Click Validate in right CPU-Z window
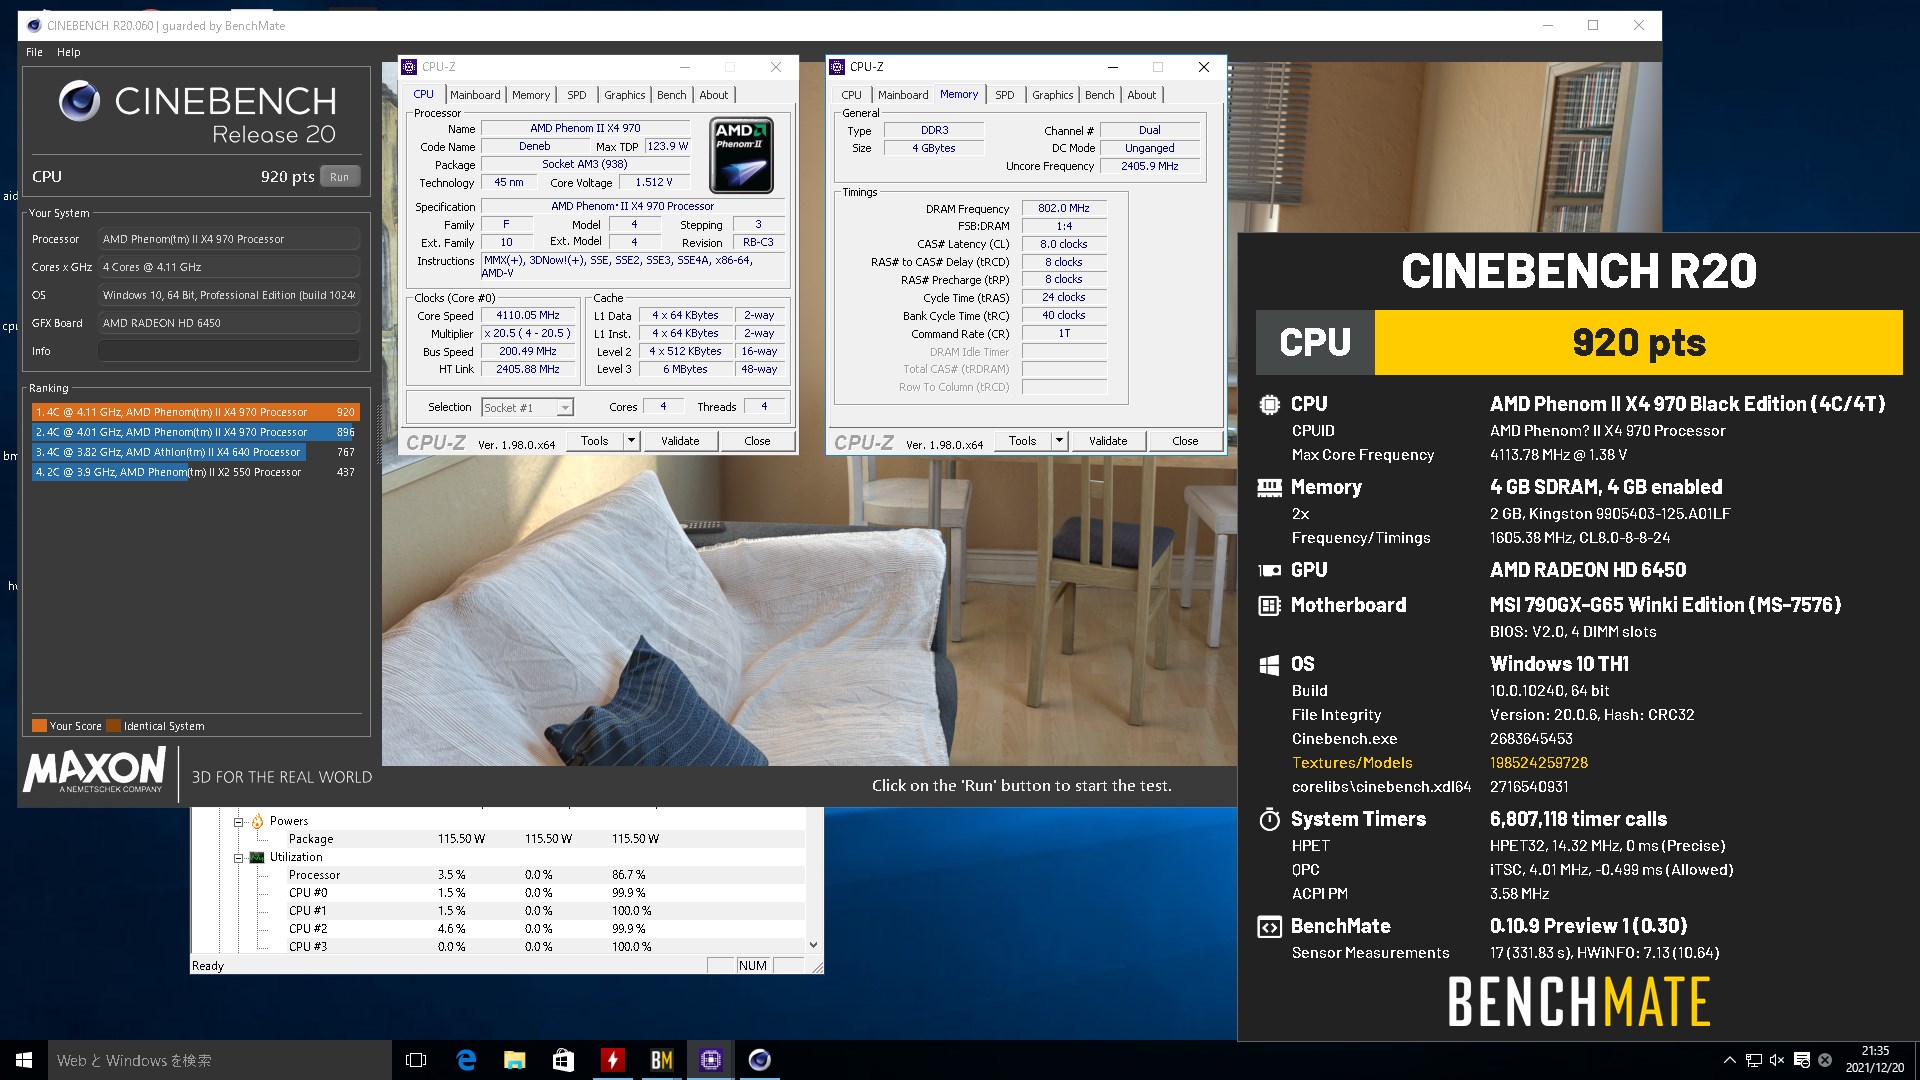Viewport: 1920px width, 1080px height. (1108, 441)
